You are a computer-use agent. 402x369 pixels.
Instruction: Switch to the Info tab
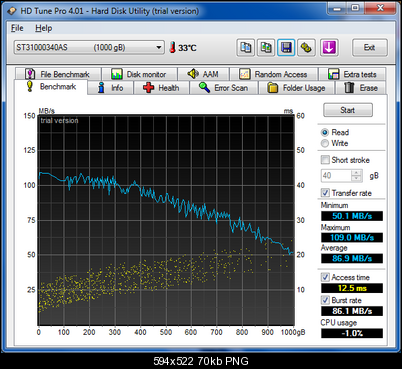111,88
